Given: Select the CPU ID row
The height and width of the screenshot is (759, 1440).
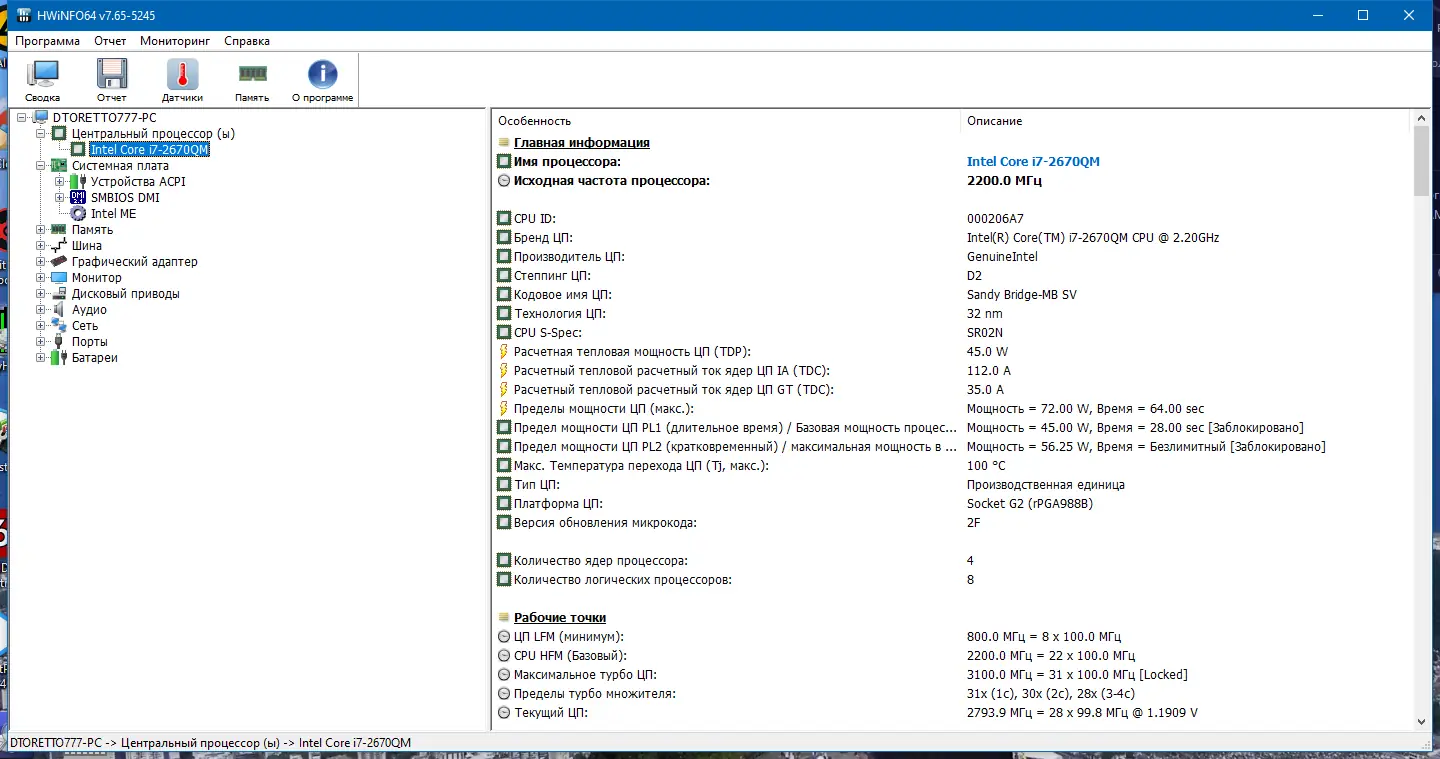Looking at the screenshot, I should [951, 219].
